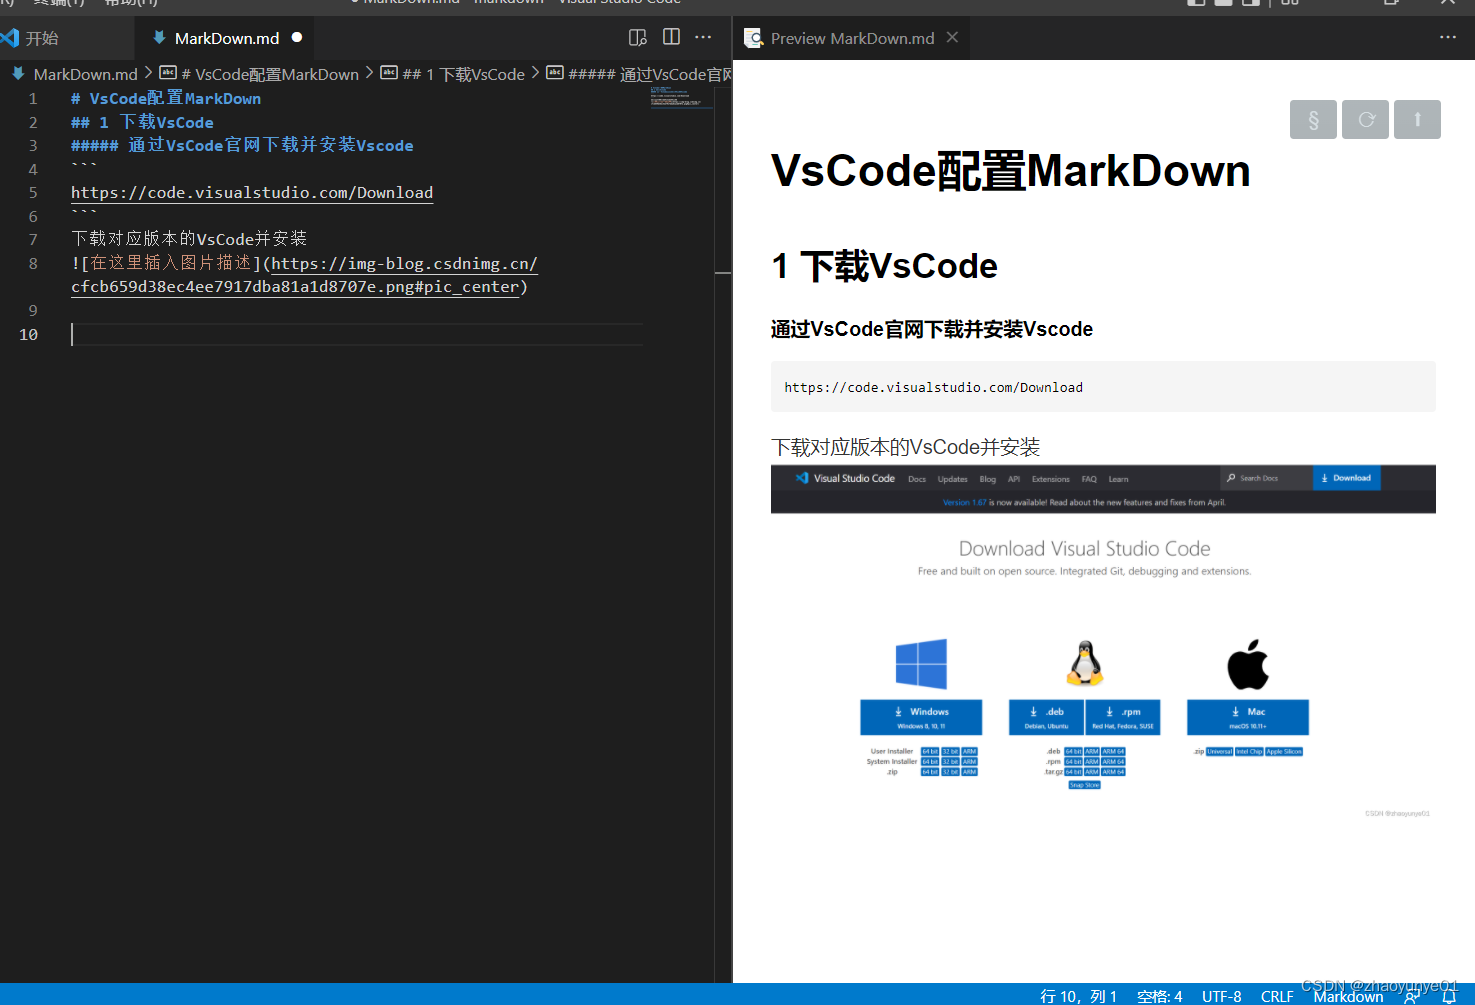The width and height of the screenshot is (1475, 1005).
Task: Click .deb download button in preview image
Action: 1047,717
